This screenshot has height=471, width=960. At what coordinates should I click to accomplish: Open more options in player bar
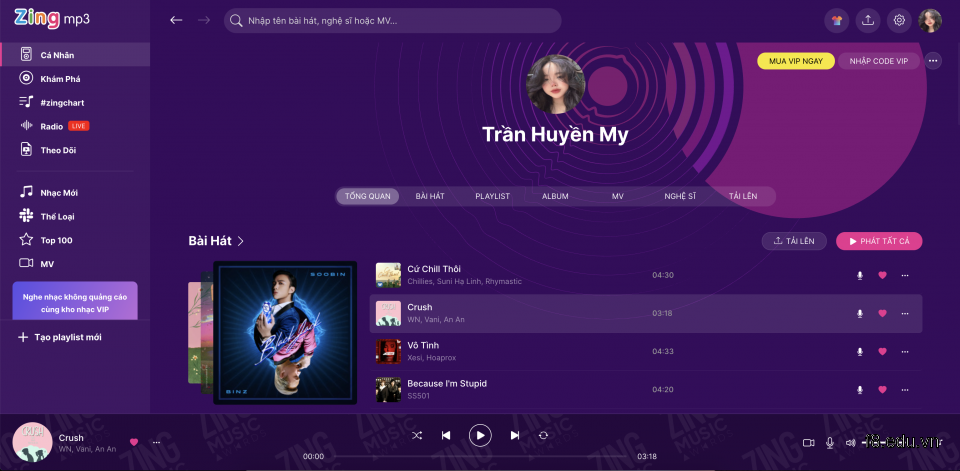click(157, 442)
